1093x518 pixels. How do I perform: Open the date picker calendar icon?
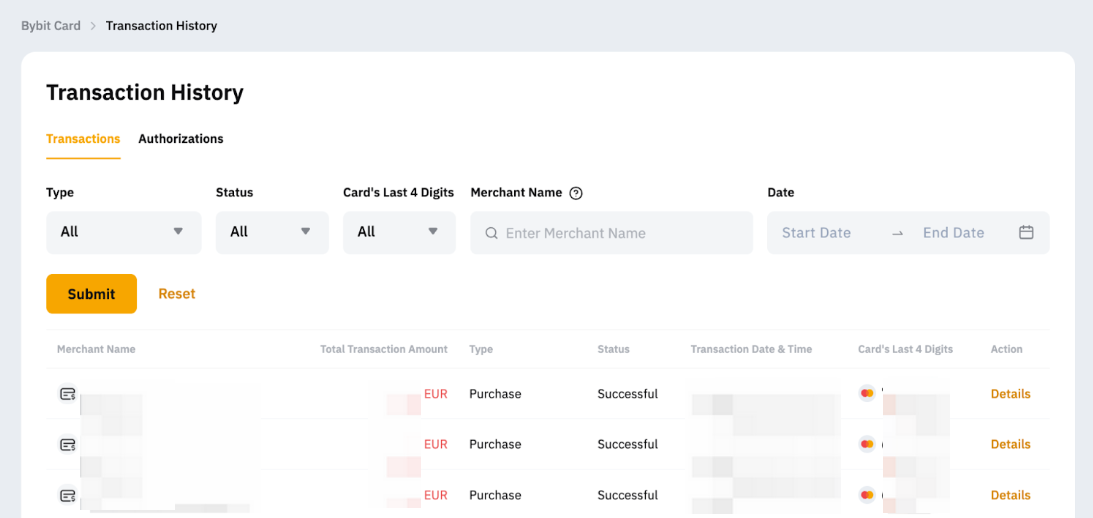tap(1026, 232)
